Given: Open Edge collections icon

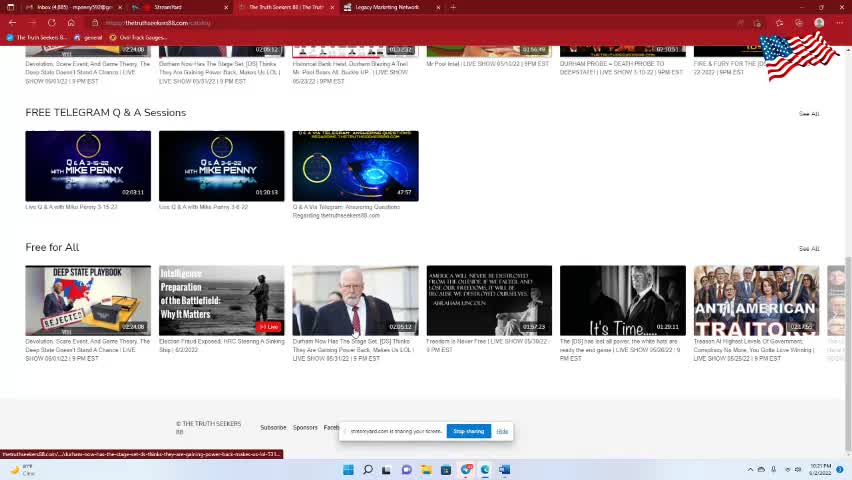Looking at the screenshot, I should (x=799, y=23).
